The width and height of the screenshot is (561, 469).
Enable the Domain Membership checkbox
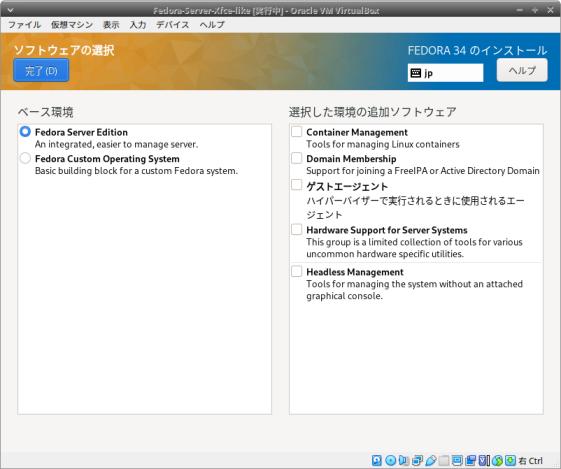[x=296, y=158]
